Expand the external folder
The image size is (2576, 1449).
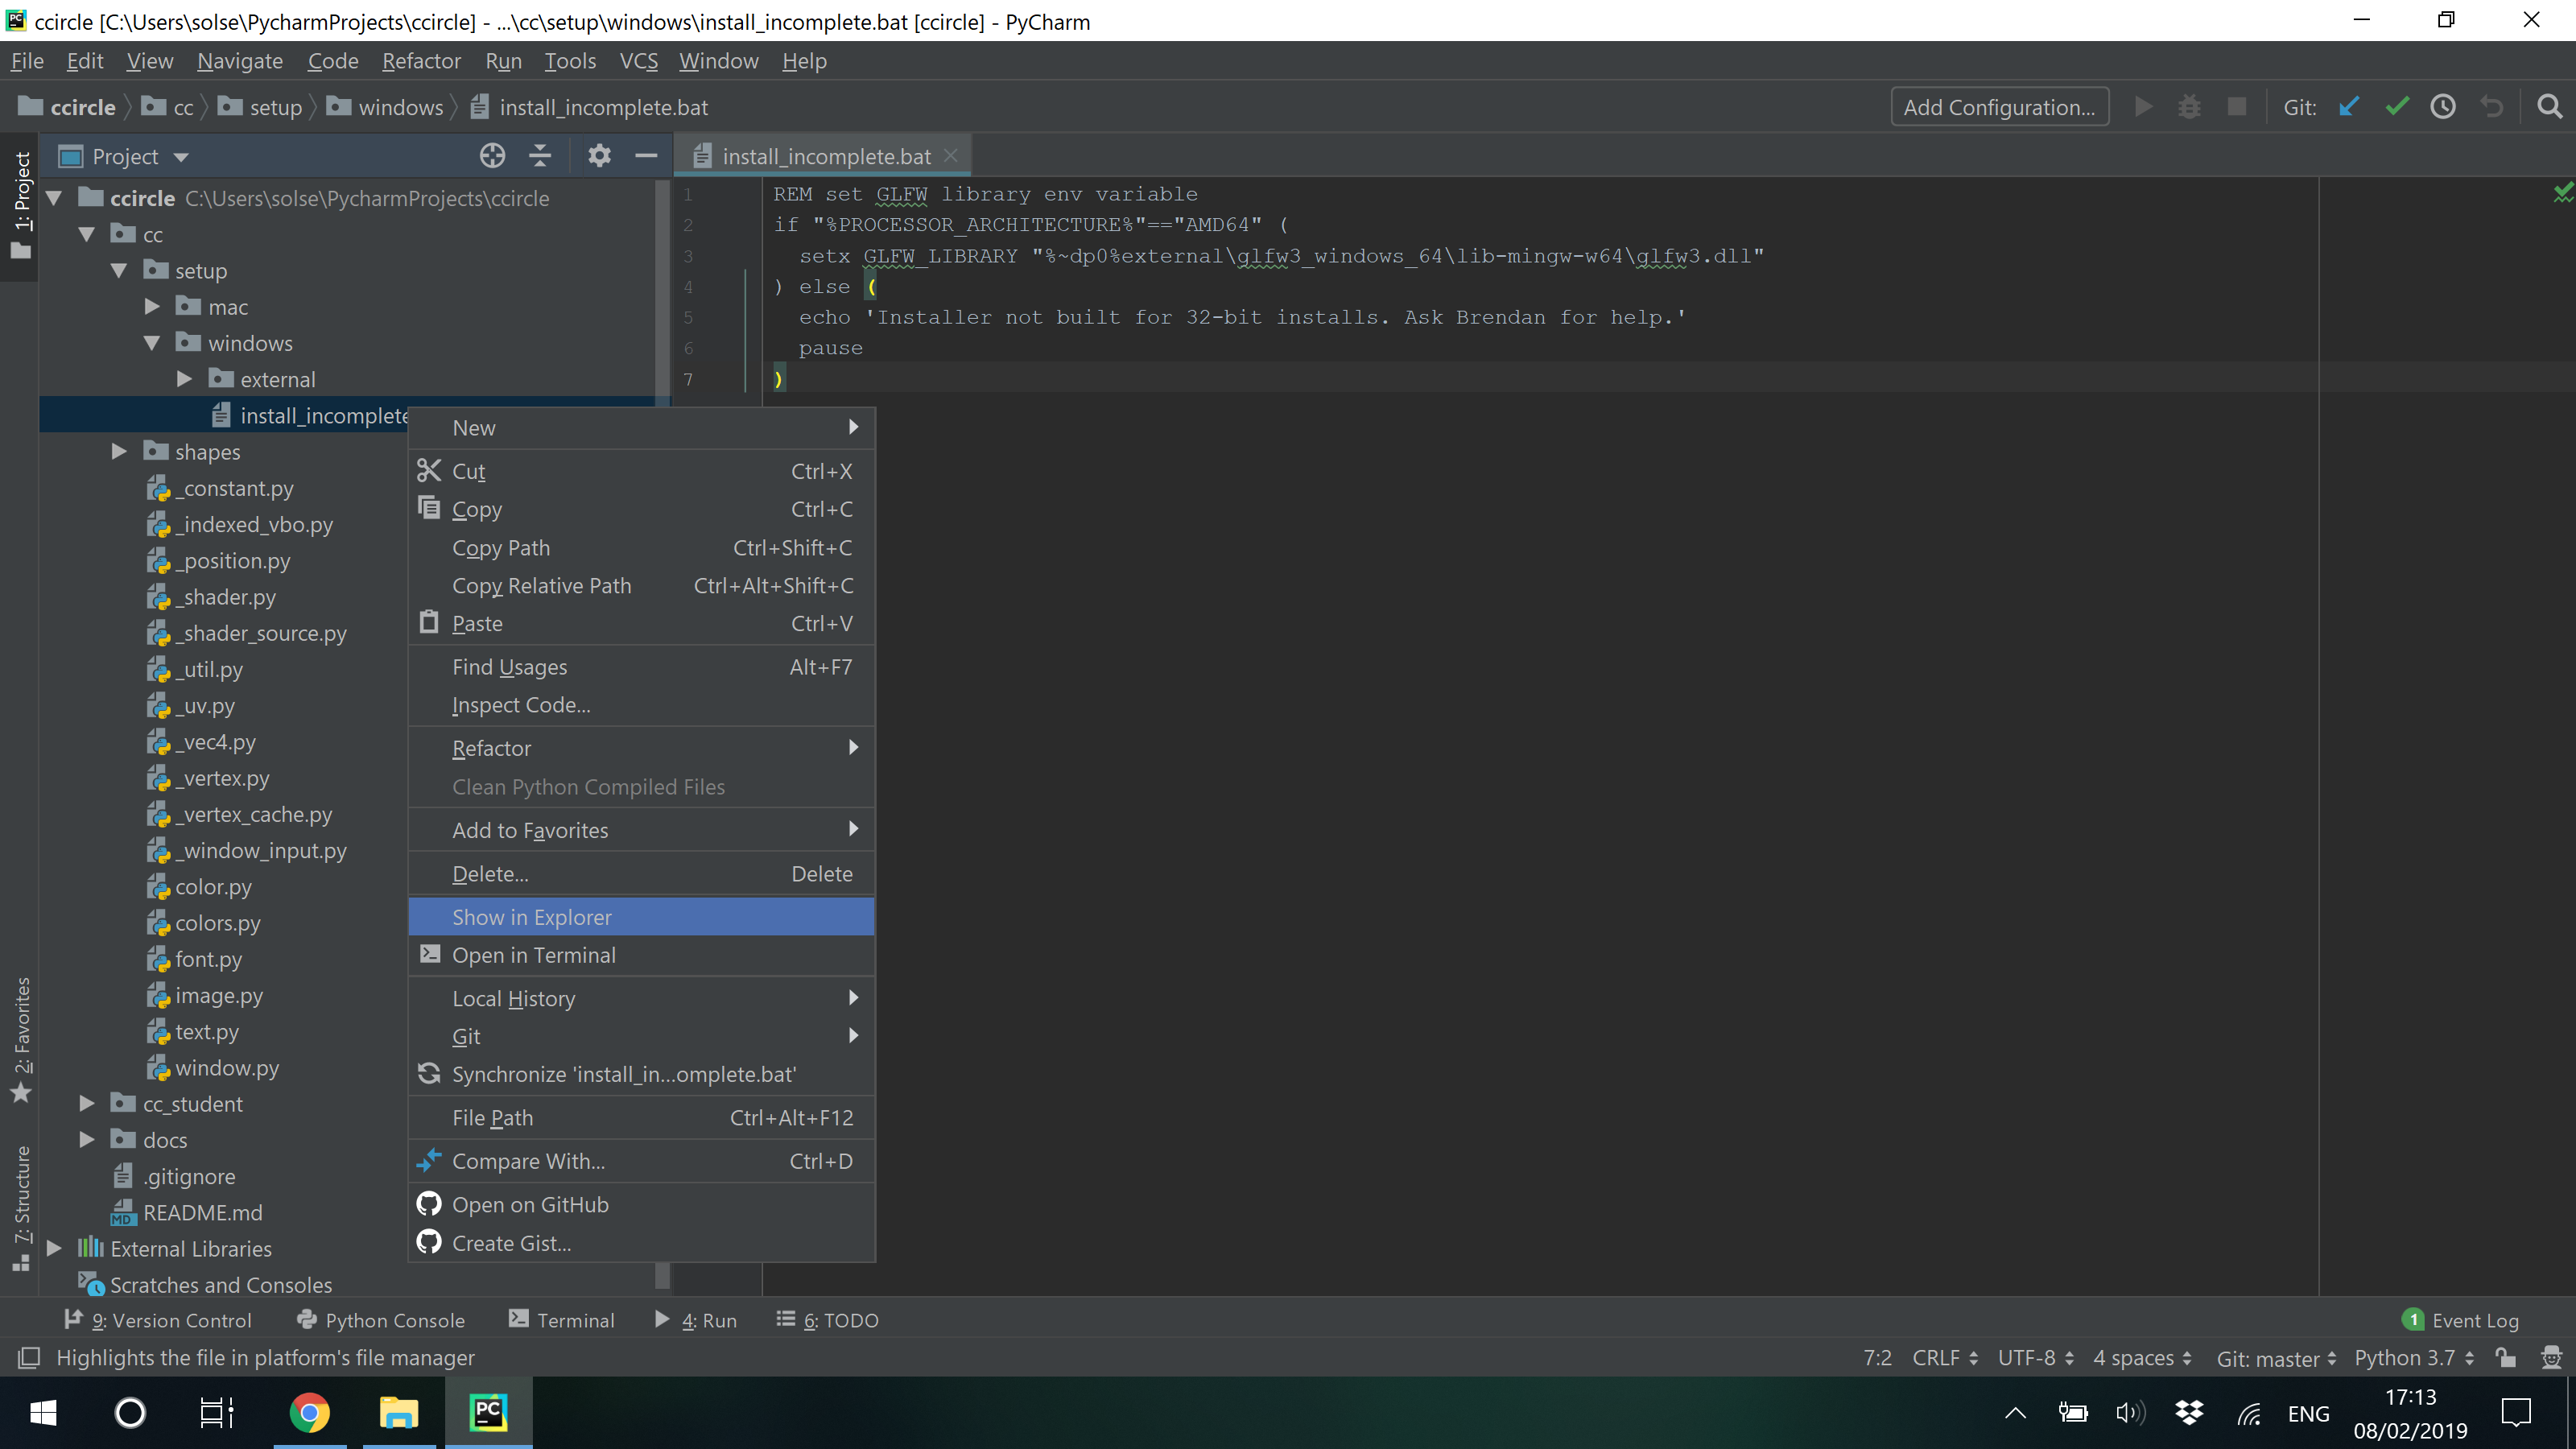coord(184,379)
